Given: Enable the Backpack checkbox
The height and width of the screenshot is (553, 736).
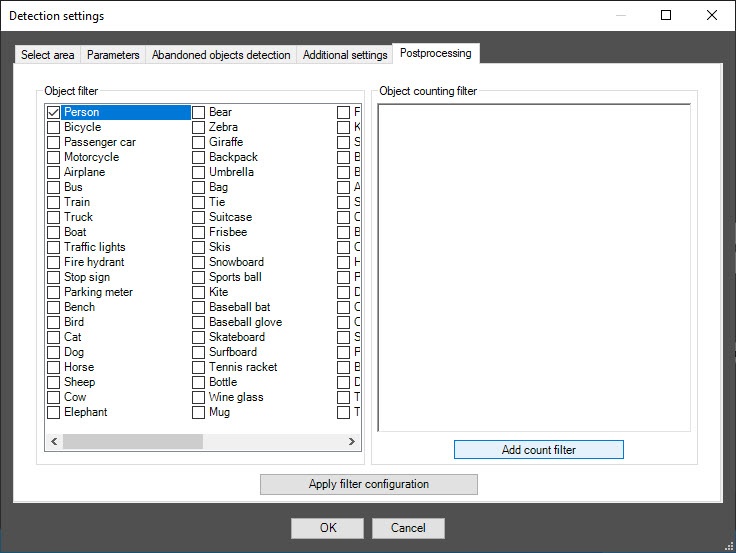Looking at the screenshot, I should (199, 158).
